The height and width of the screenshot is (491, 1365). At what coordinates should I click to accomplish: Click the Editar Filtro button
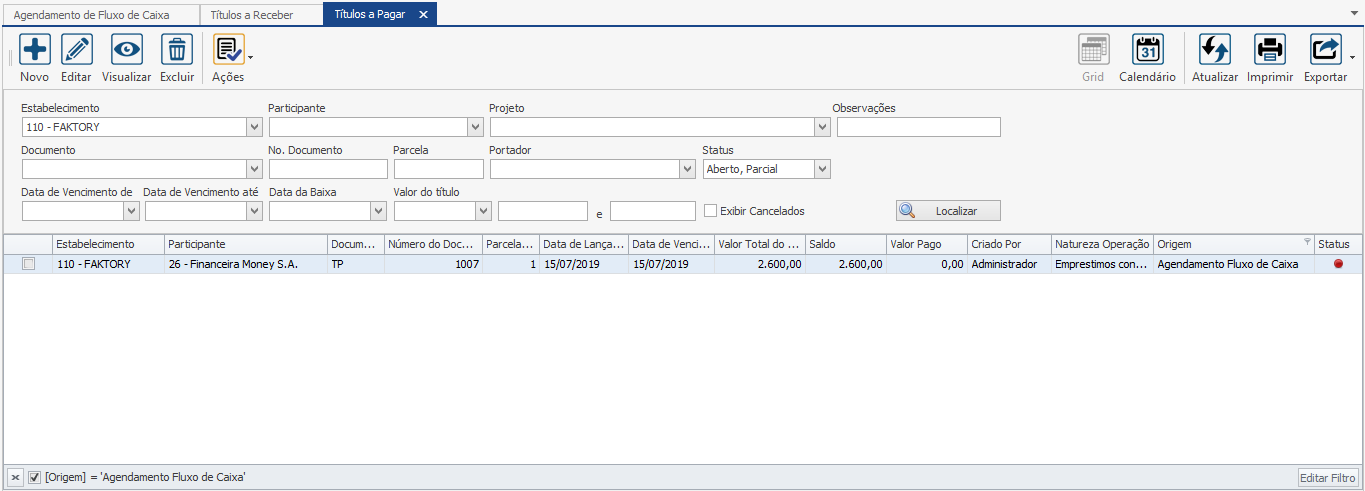tap(1328, 478)
